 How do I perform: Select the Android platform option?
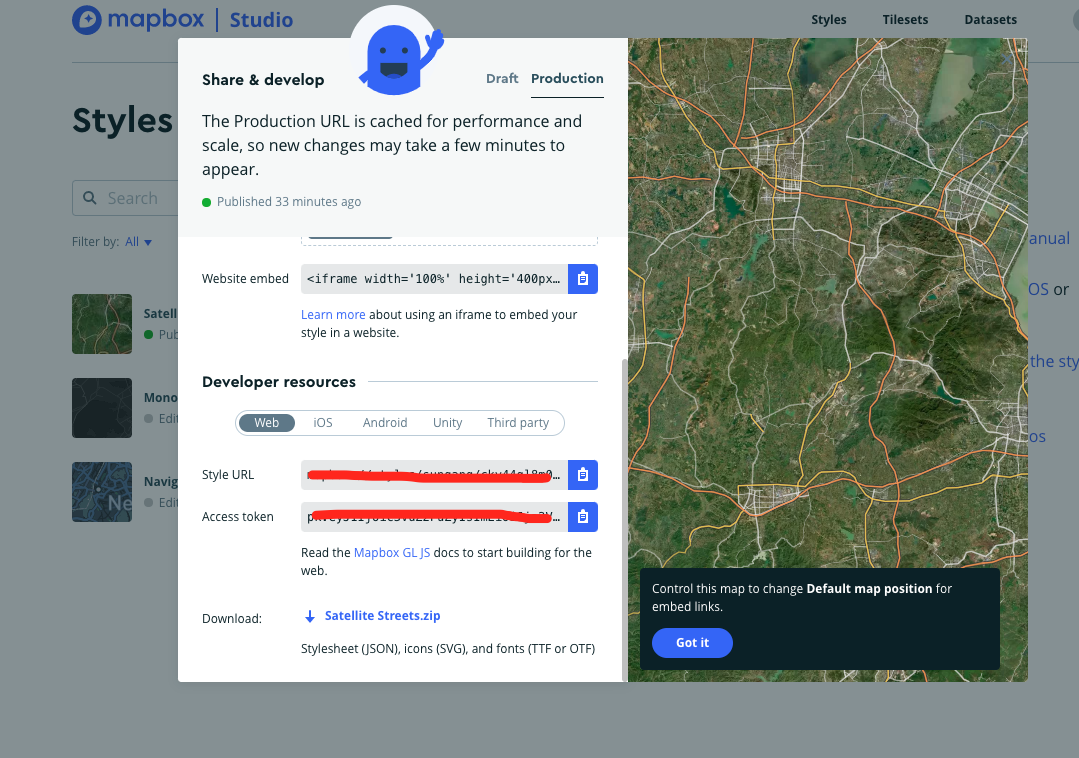tap(385, 422)
